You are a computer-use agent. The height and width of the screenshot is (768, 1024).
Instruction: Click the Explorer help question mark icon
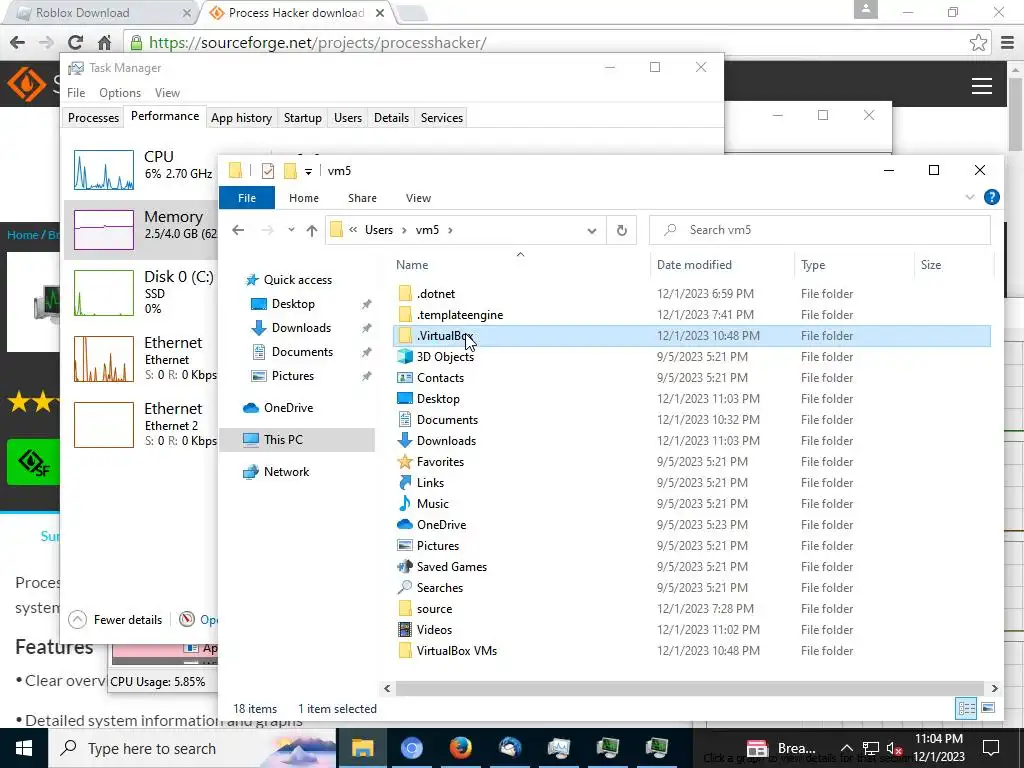pos(991,197)
